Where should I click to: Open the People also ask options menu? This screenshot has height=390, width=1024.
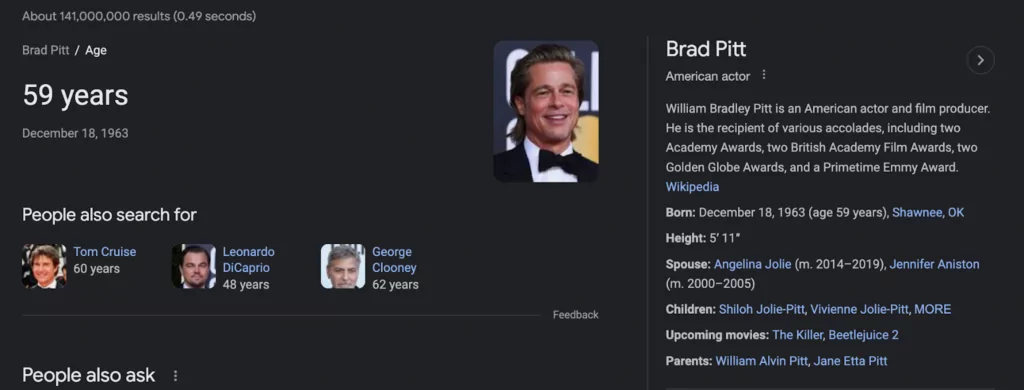[x=175, y=376]
